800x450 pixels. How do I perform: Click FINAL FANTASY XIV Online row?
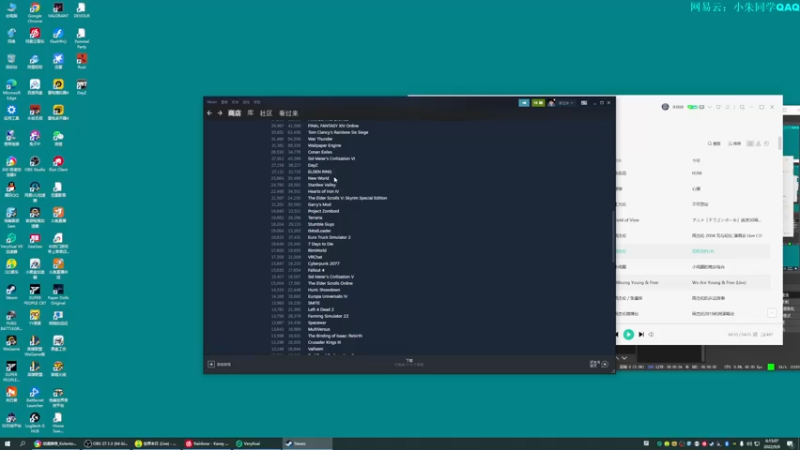pos(333,126)
